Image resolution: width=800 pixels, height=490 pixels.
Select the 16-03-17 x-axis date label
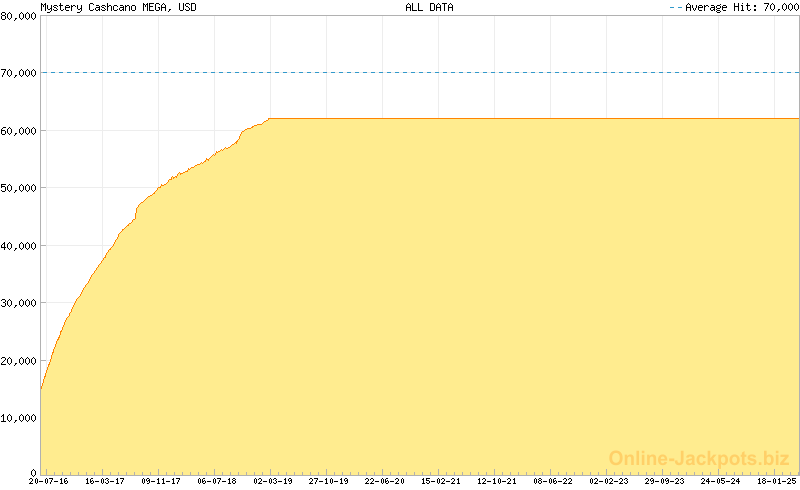point(104,481)
